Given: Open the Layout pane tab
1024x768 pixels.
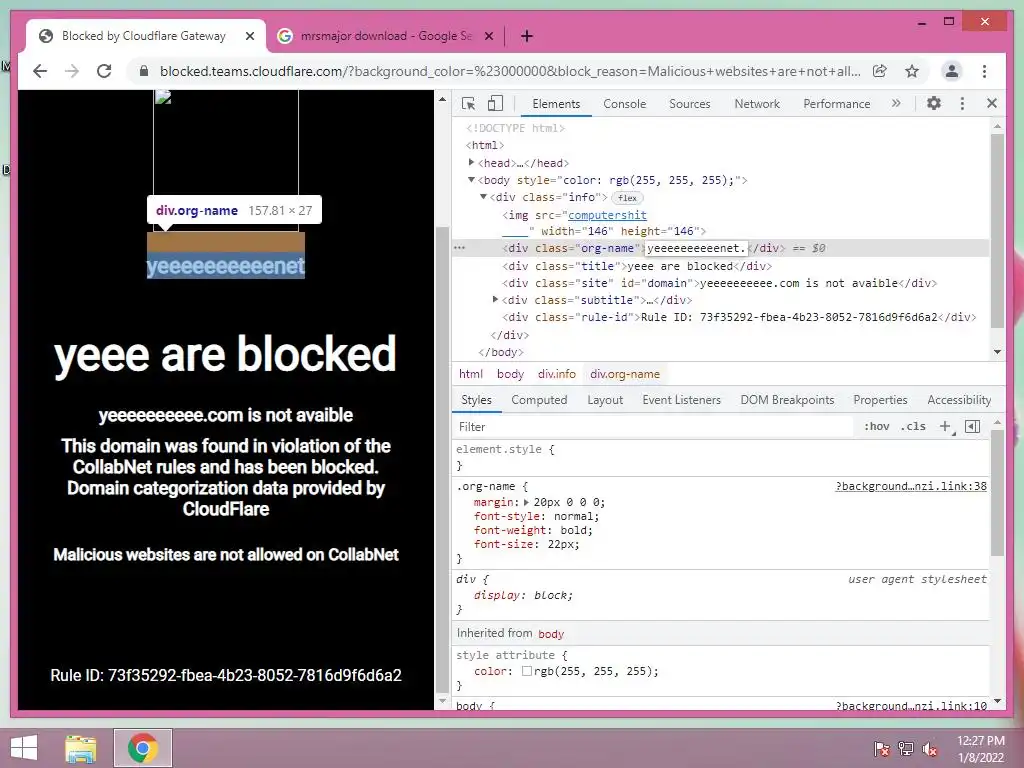Looking at the screenshot, I should coord(605,400).
